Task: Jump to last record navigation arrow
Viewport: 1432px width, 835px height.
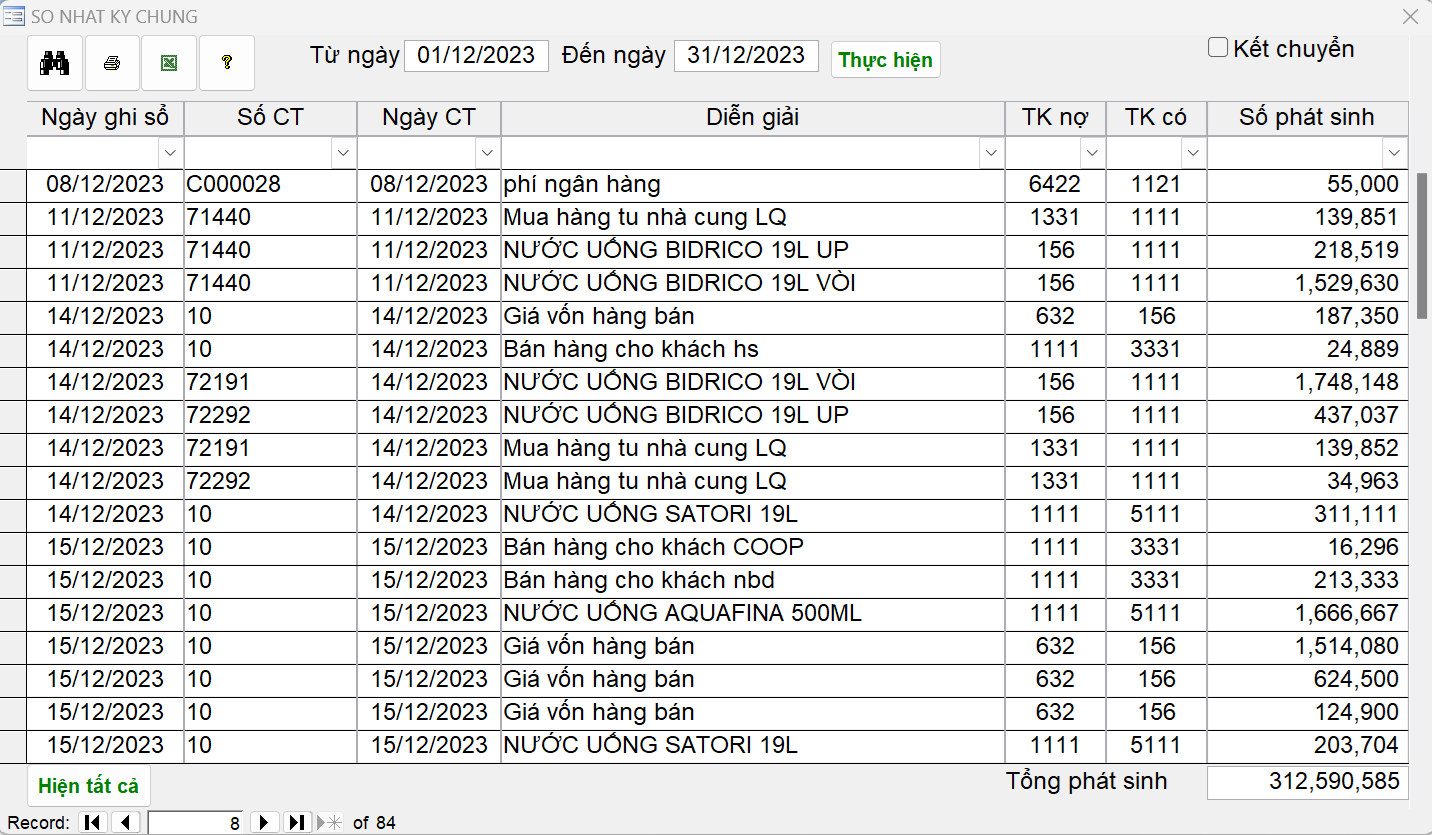Action: tap(297, 822)
